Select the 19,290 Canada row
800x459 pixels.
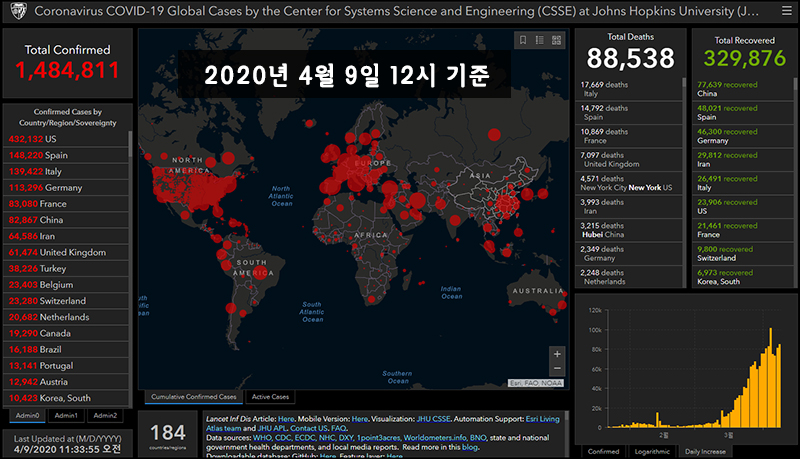[x=66, y=333]
